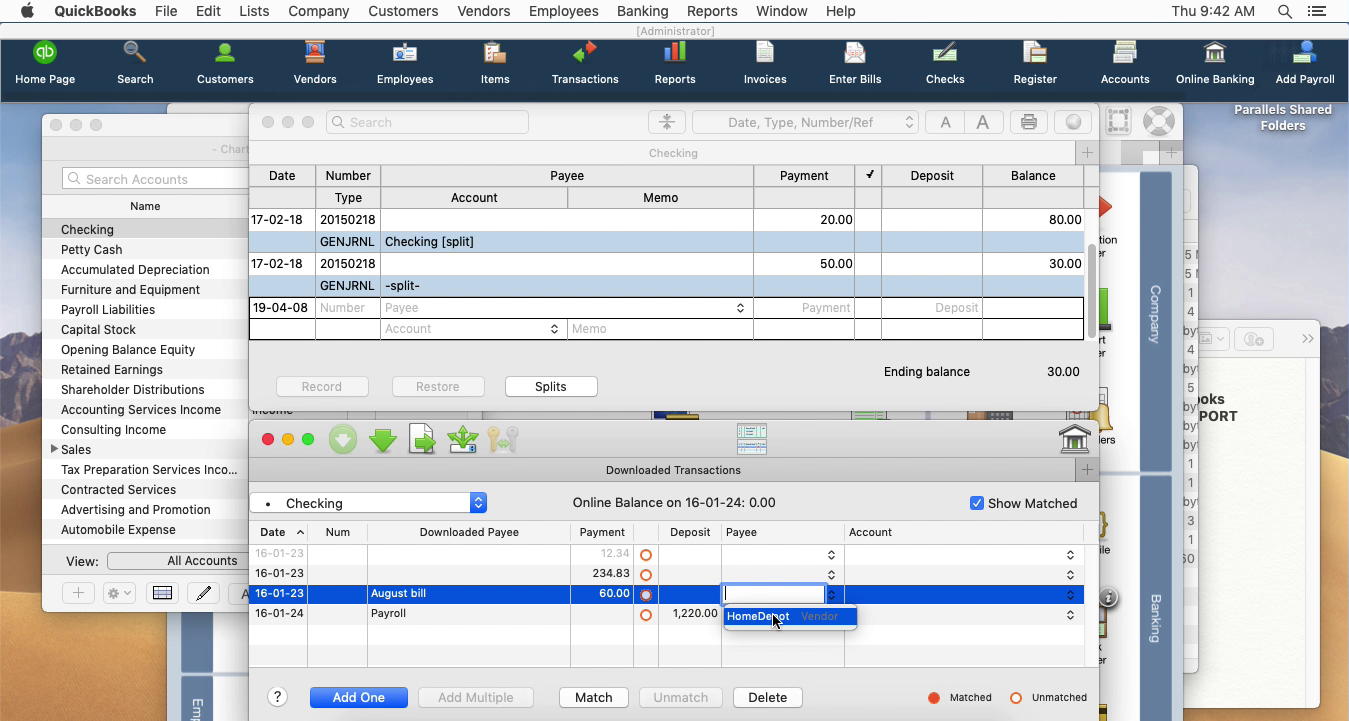Open Account stepper for 234.83 row
Viewport: 1349px width, 721px height.
tap(1071, 575)
